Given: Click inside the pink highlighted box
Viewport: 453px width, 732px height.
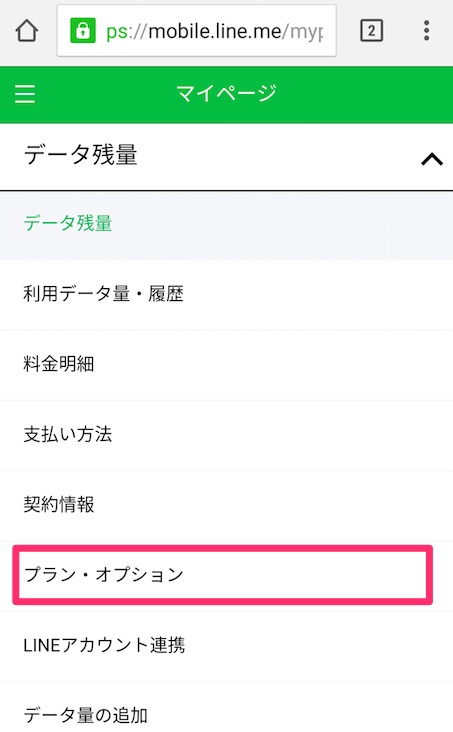Looking at the screenshot, I should (x=222, y=575).
